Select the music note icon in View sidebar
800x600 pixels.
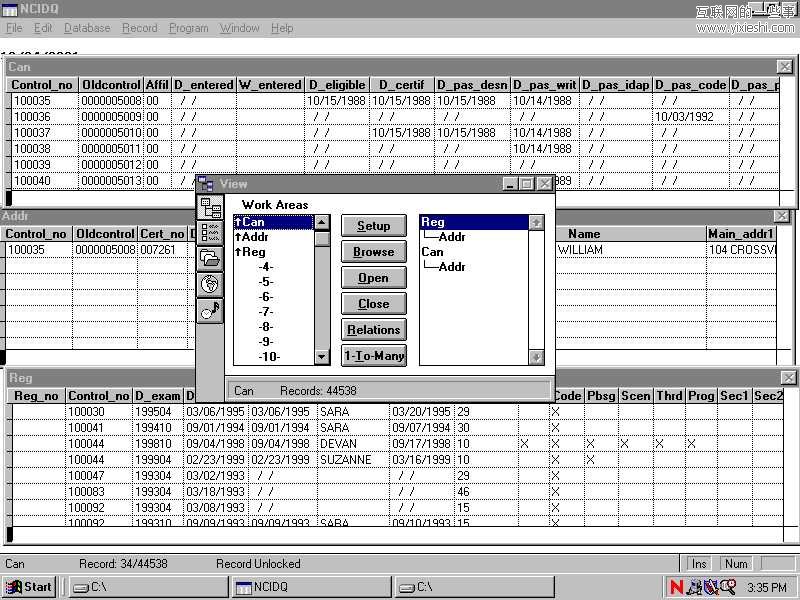pyautogui.click(x=210, y=310)
